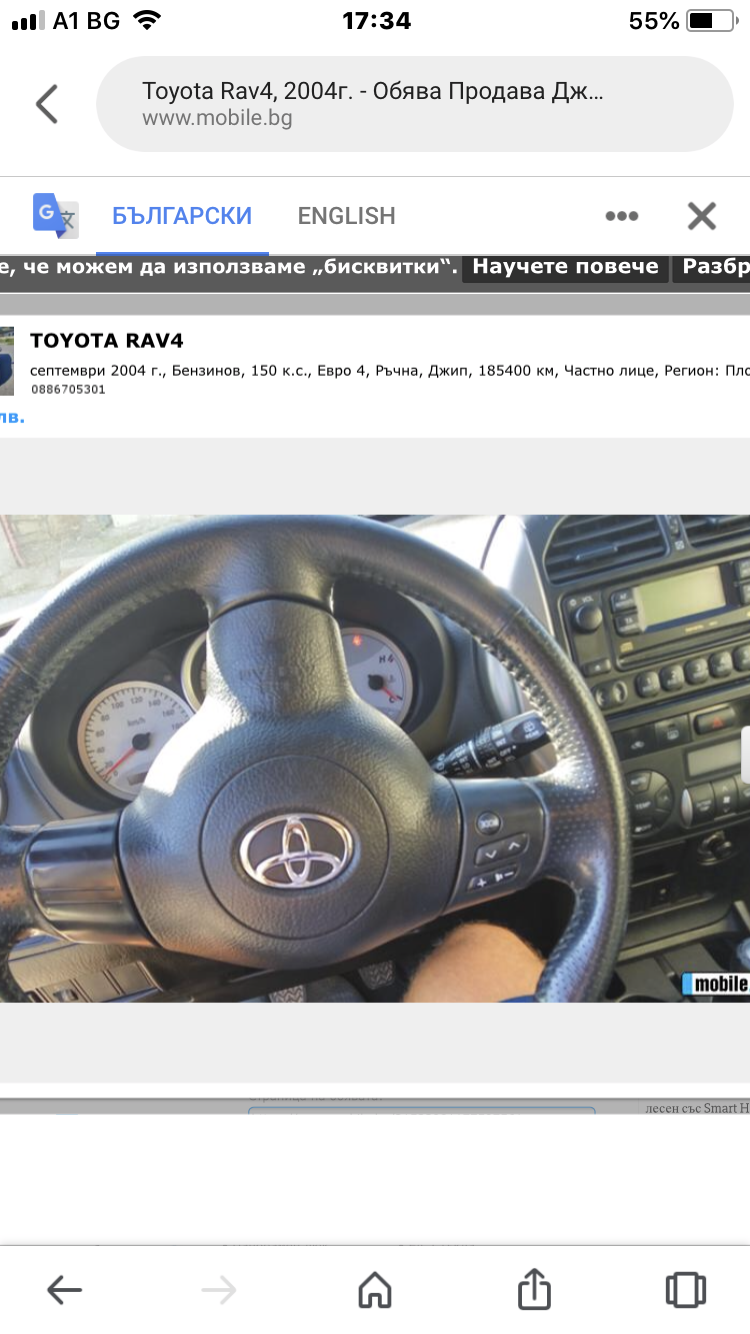This screenshot has width=750, height=1334.
Task: Tap the steering wheel car photo
Action: [x=374, y=758]
